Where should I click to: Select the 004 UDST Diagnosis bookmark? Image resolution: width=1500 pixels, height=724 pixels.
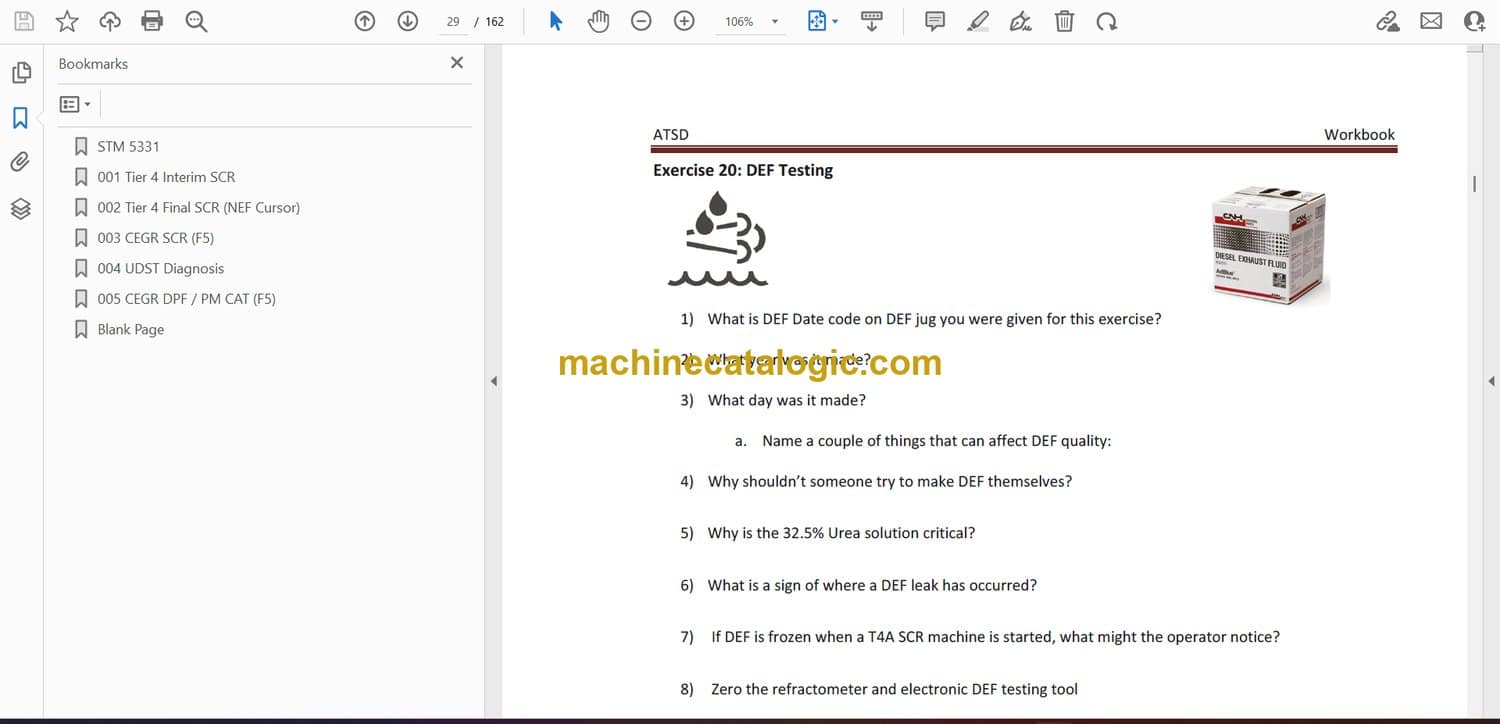(x=160, y=268)
